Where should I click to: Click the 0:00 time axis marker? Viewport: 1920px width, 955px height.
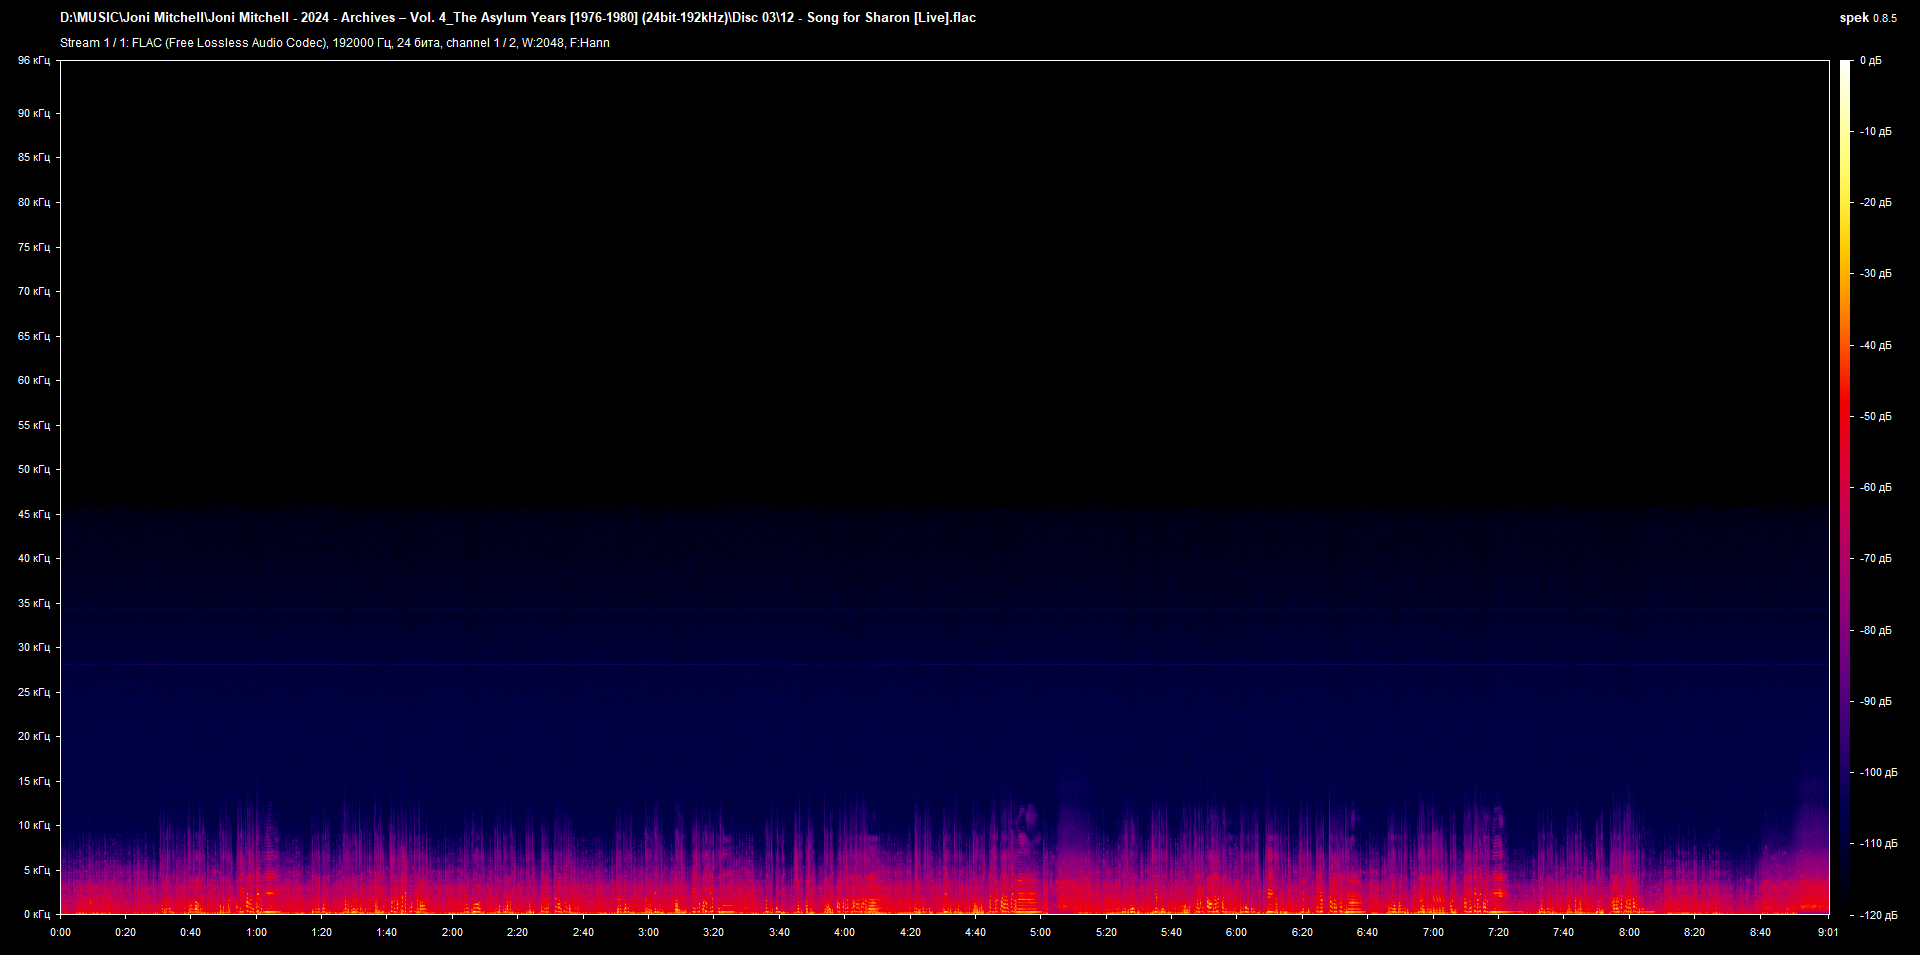pos(60,932)
